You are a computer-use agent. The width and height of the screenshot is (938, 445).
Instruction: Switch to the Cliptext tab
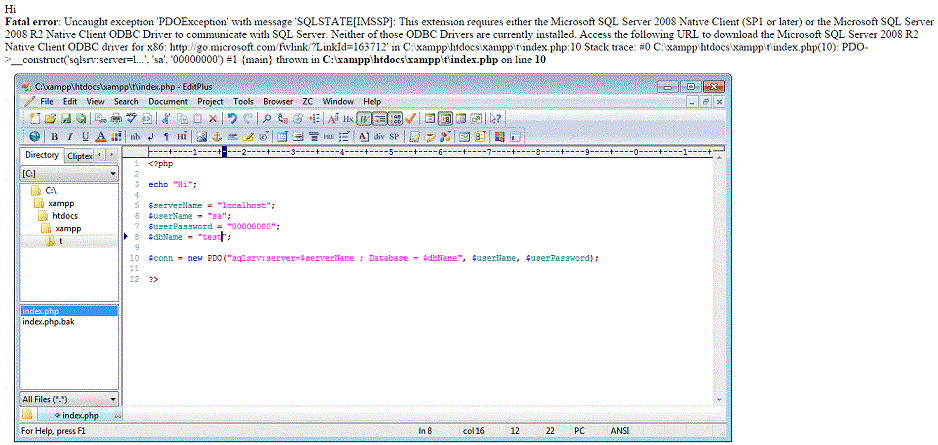[79, 156]
